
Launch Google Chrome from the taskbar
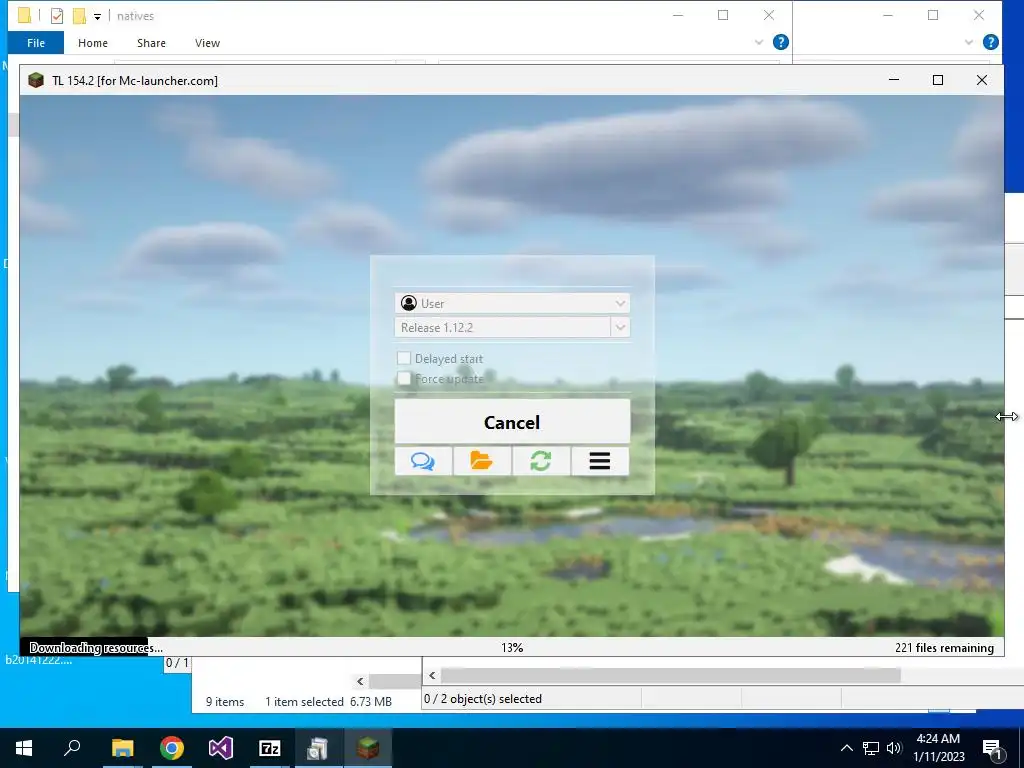pos(172,748)
